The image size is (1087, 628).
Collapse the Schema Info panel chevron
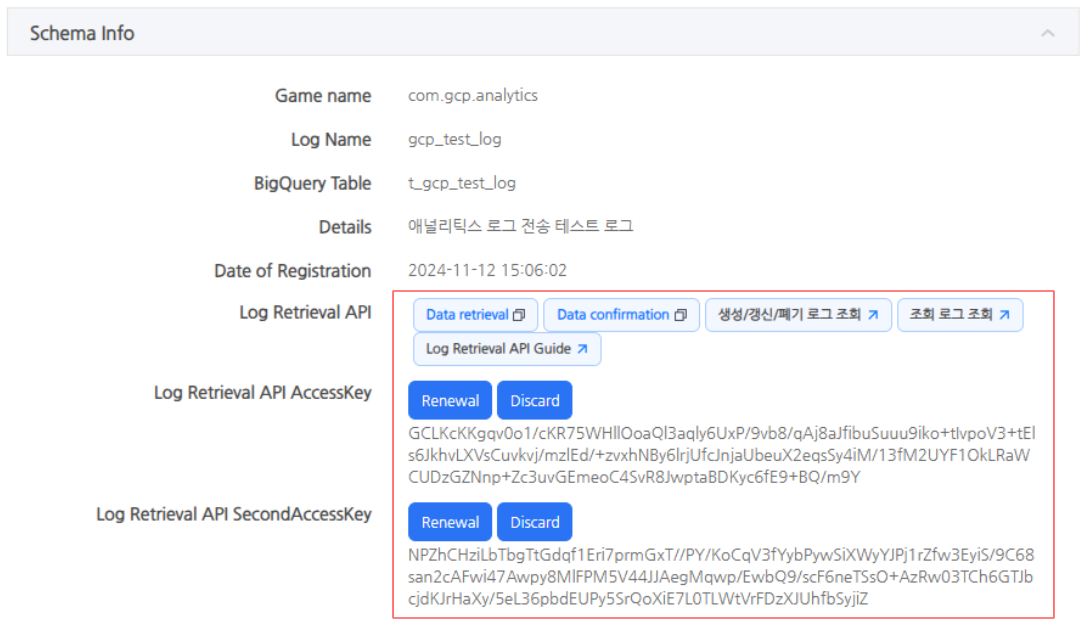click(x=1047, y=33)
